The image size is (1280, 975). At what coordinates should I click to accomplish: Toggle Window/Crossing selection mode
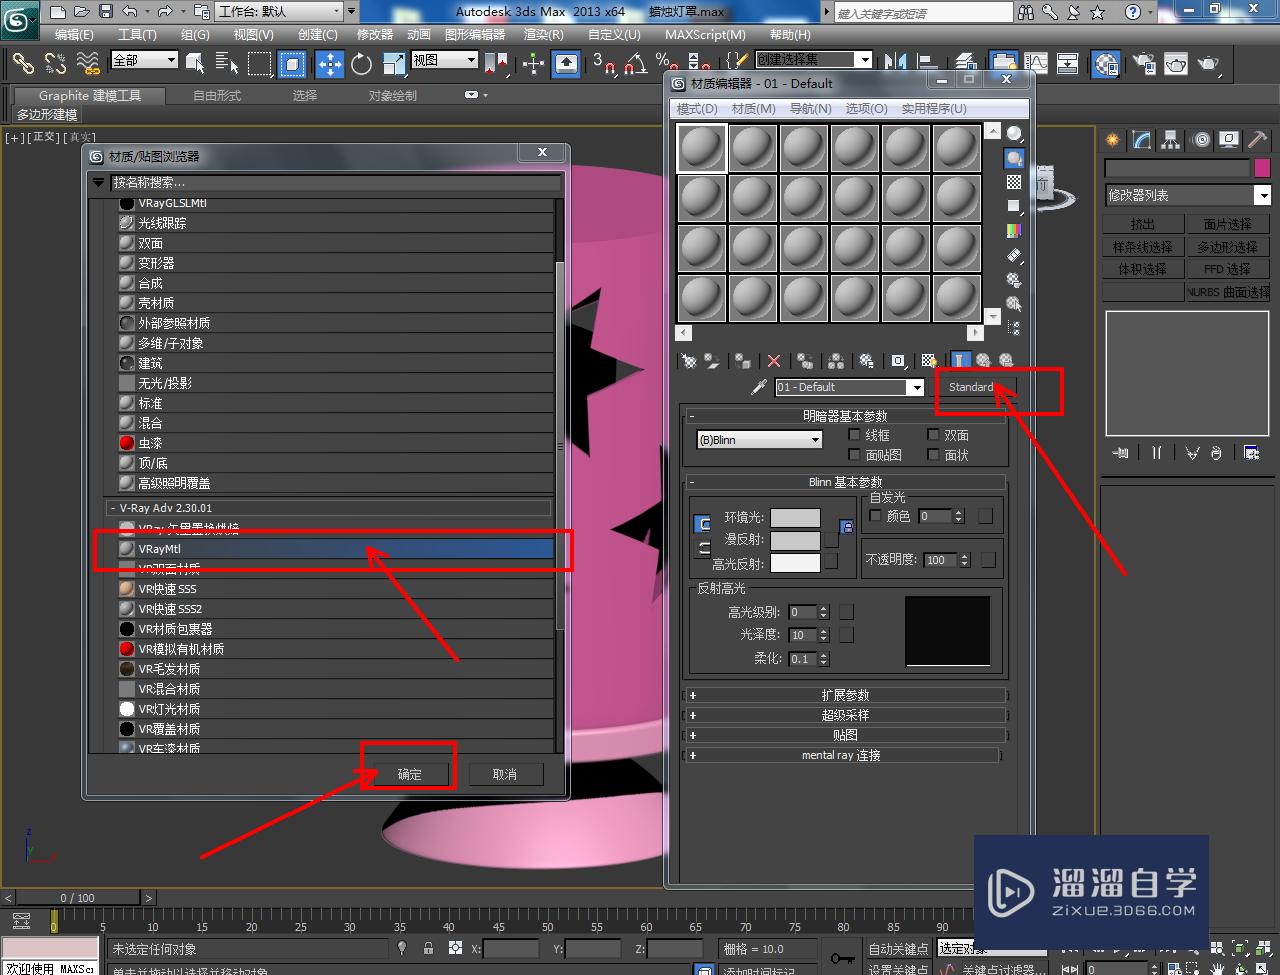coord(292,64)
